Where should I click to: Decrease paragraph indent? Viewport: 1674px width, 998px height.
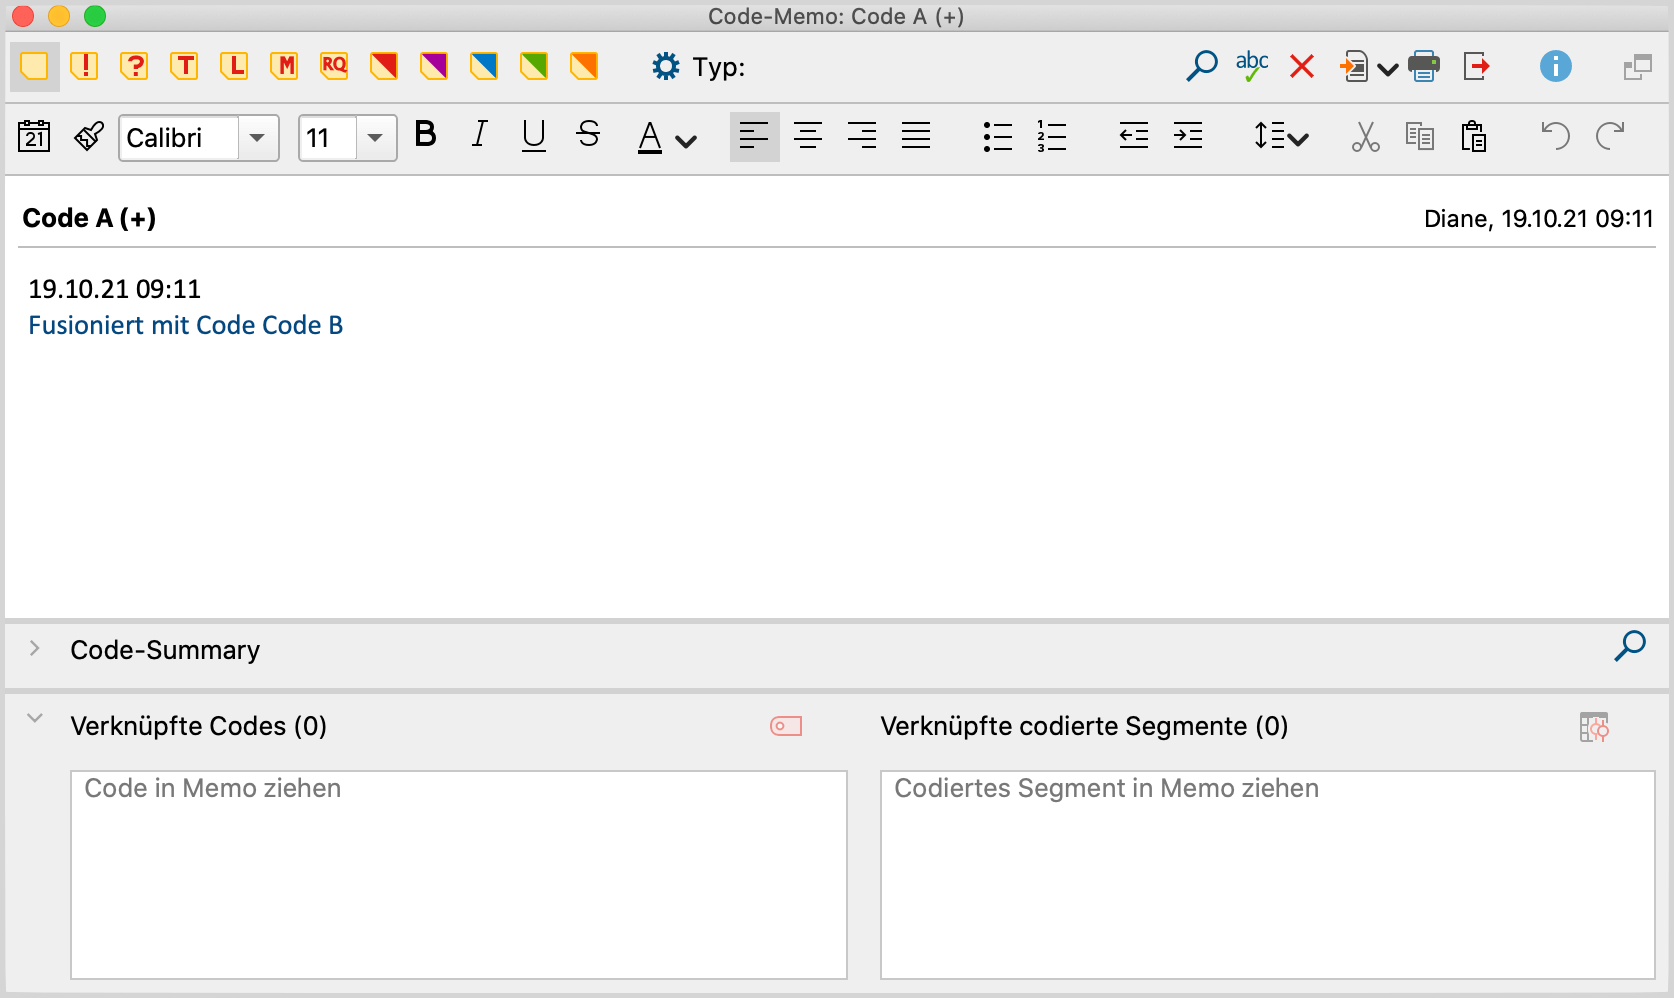pos(1134,136)
